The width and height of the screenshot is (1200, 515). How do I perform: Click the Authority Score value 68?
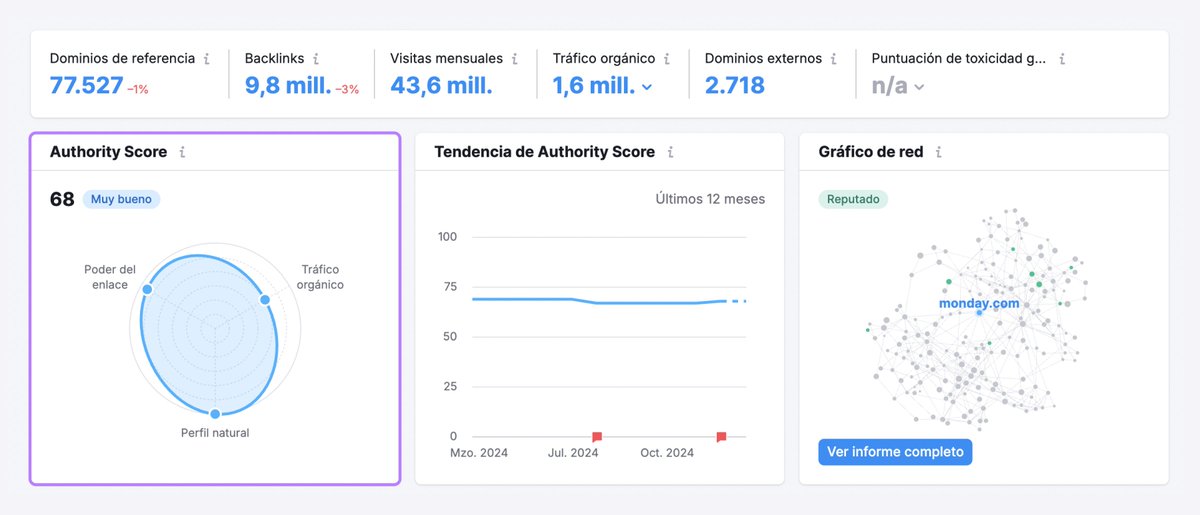tap(62, 199)
